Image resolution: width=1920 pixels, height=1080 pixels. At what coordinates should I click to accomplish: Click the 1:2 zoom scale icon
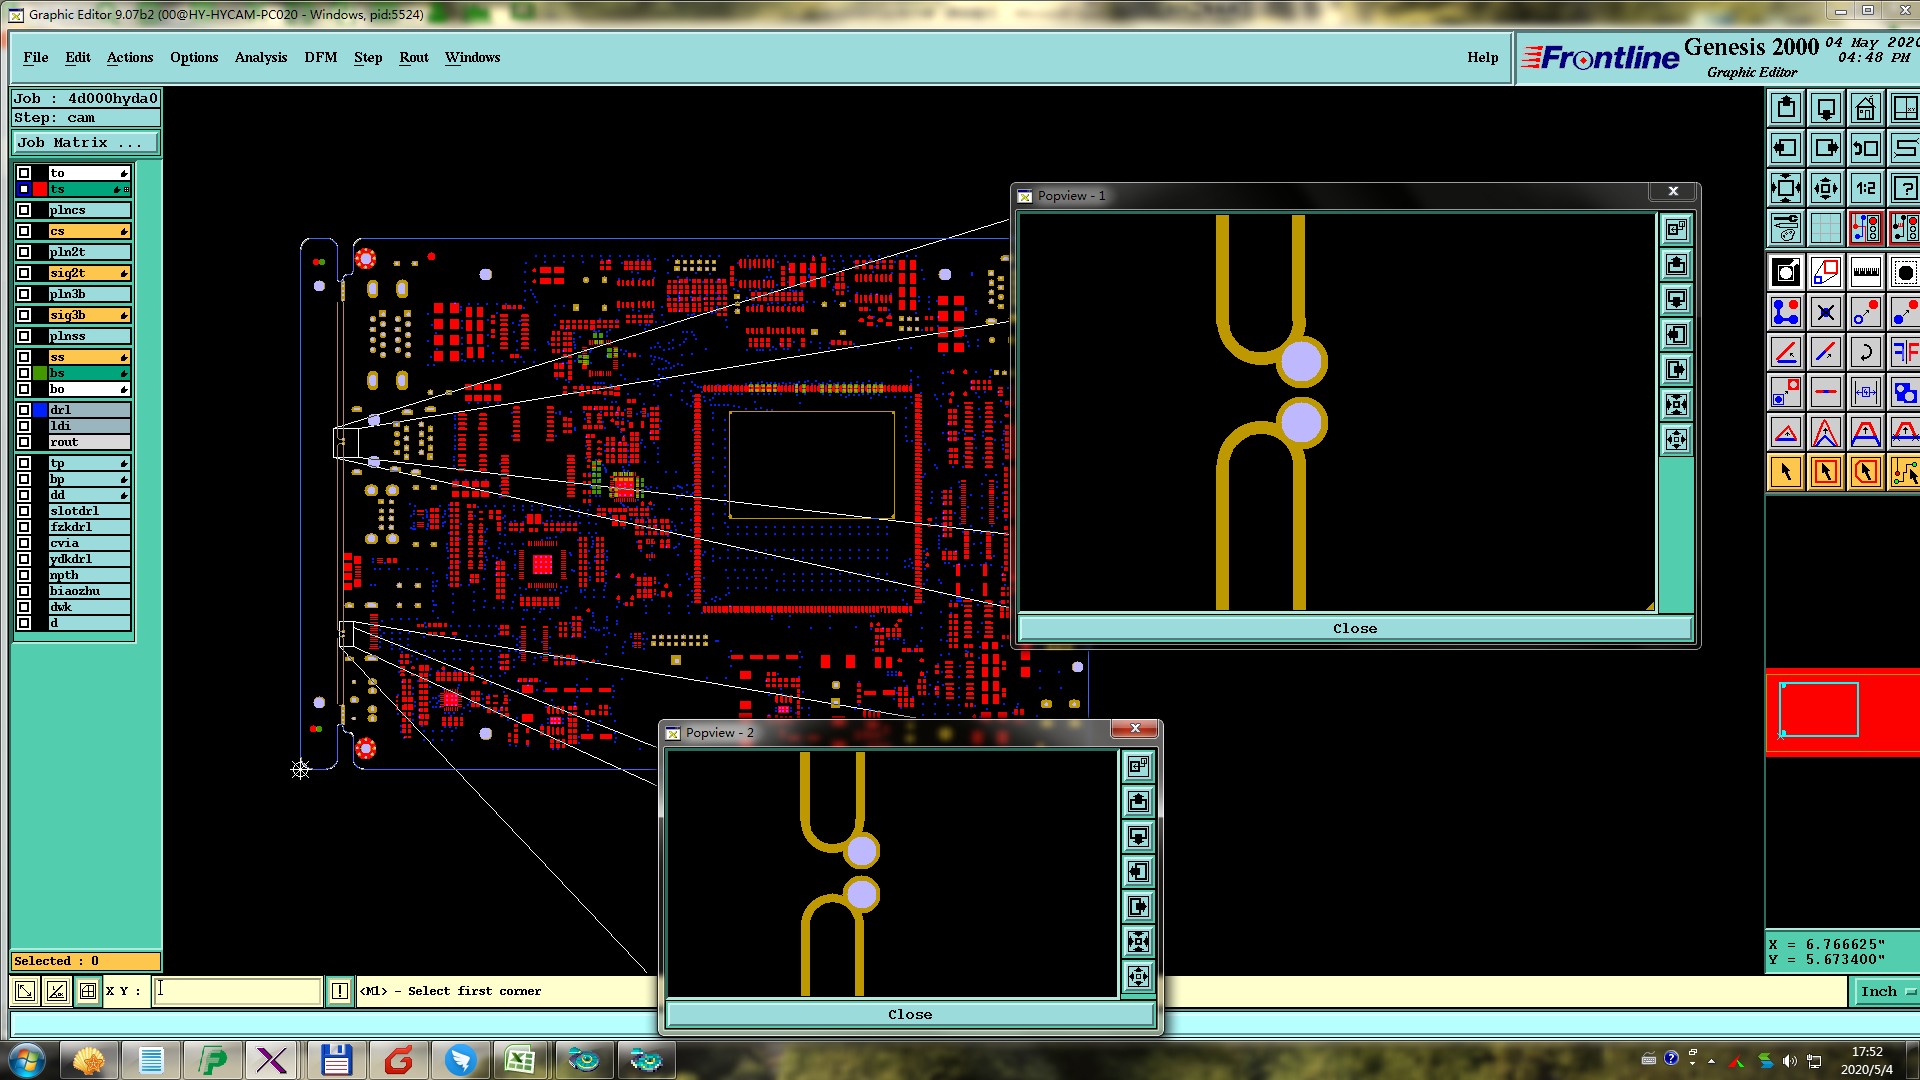(1865, 188)
